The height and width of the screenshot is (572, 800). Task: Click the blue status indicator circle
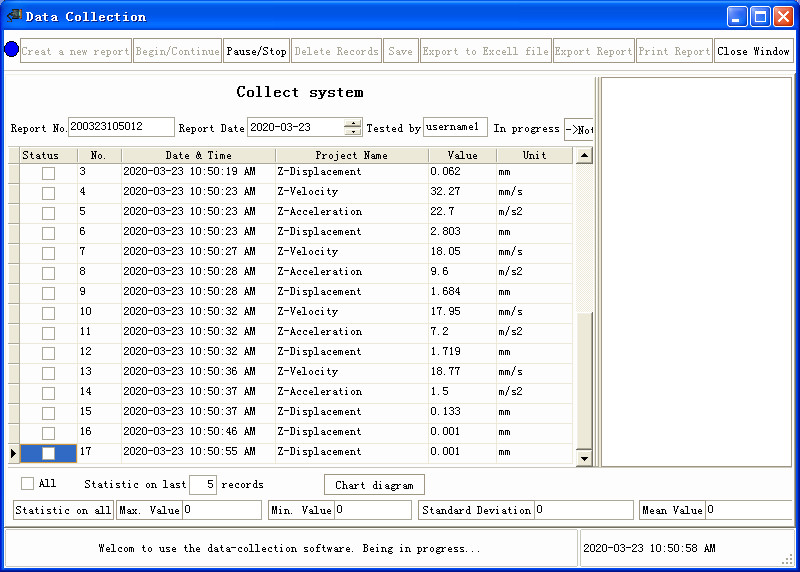point(11,49)
